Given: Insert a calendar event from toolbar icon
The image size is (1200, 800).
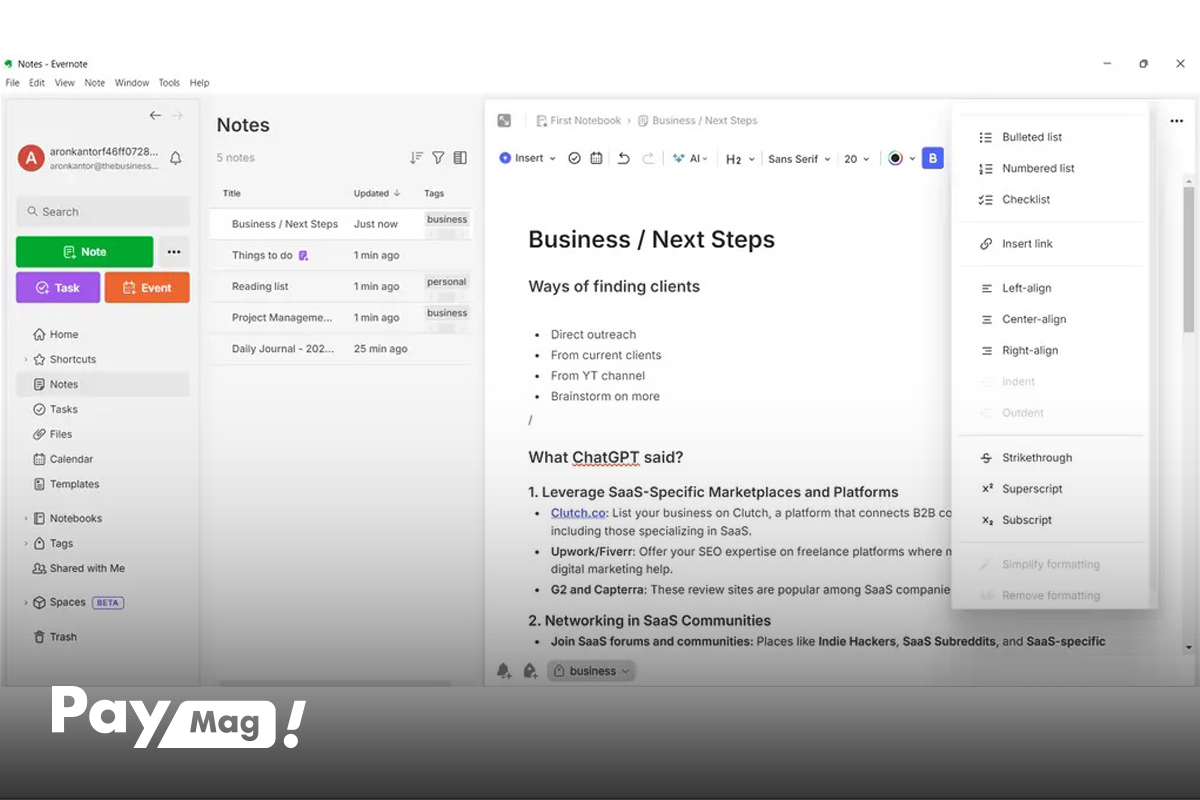Looking at the screenshot, I should [597, 158].
